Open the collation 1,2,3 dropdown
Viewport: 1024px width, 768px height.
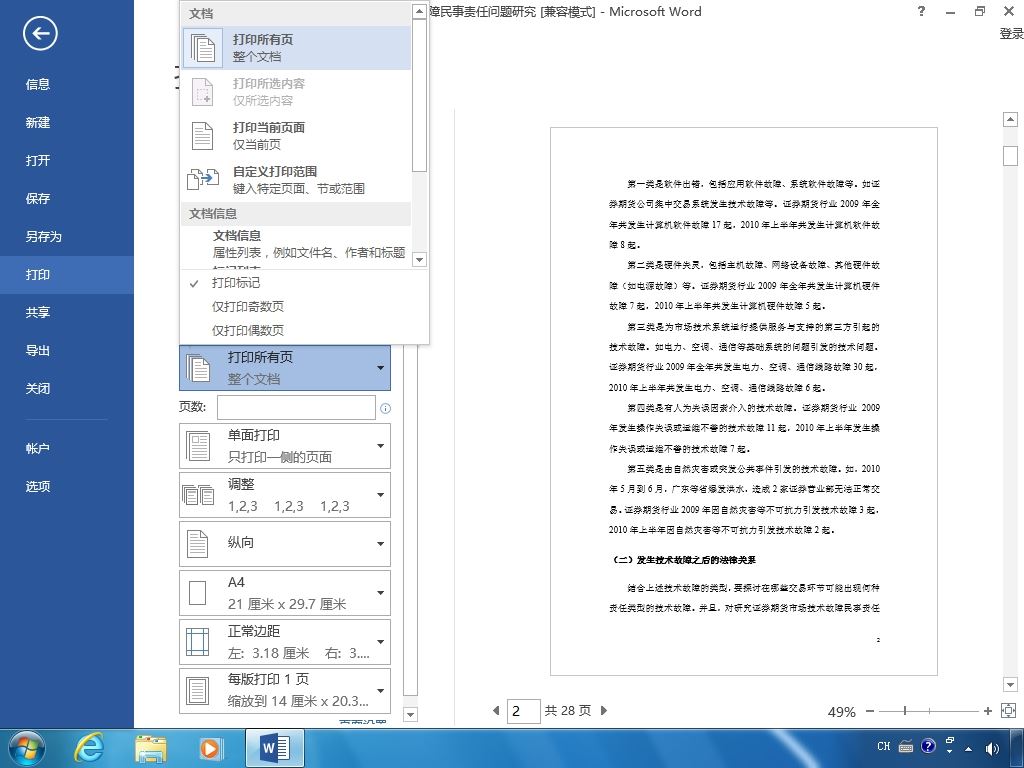(285, 495)
